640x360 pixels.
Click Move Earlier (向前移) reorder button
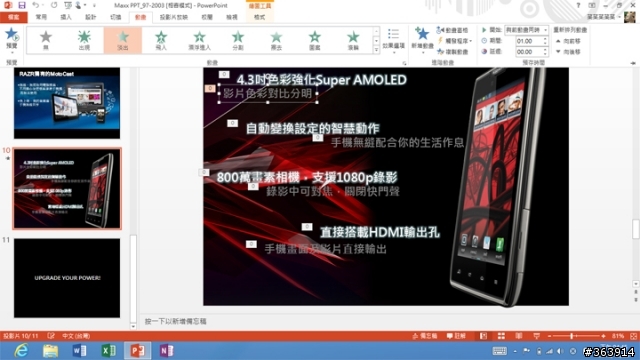click(x=568, y=41)
